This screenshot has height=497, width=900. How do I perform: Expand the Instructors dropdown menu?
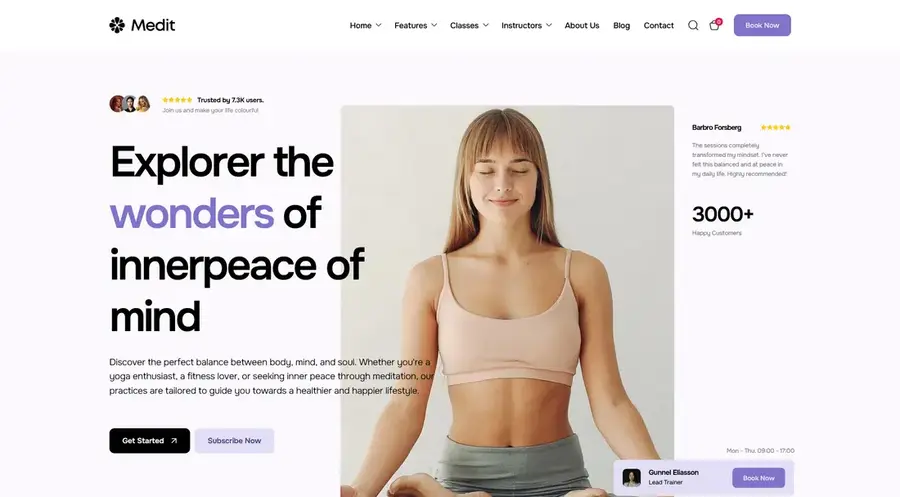(526, 25)
